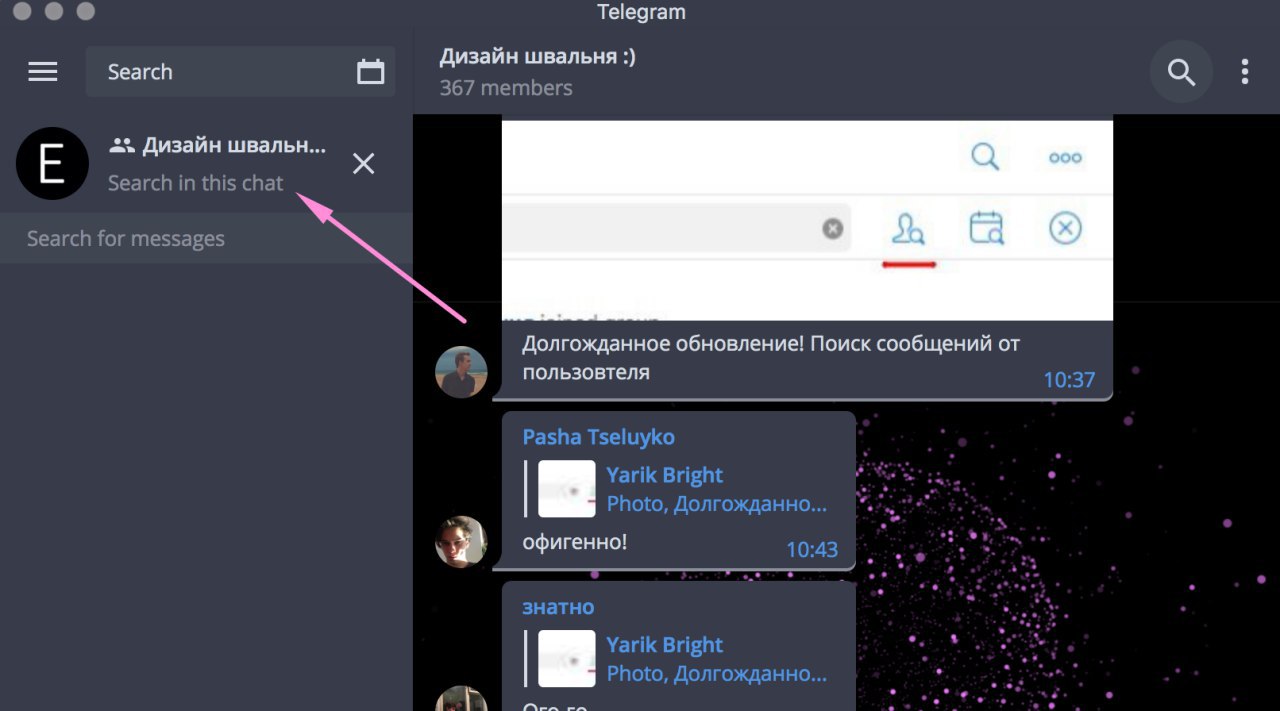Click the Search field in the sidebar
The height and width of the screenshot is (711, 1280).
pyautogui.click(x=240, y=72)
